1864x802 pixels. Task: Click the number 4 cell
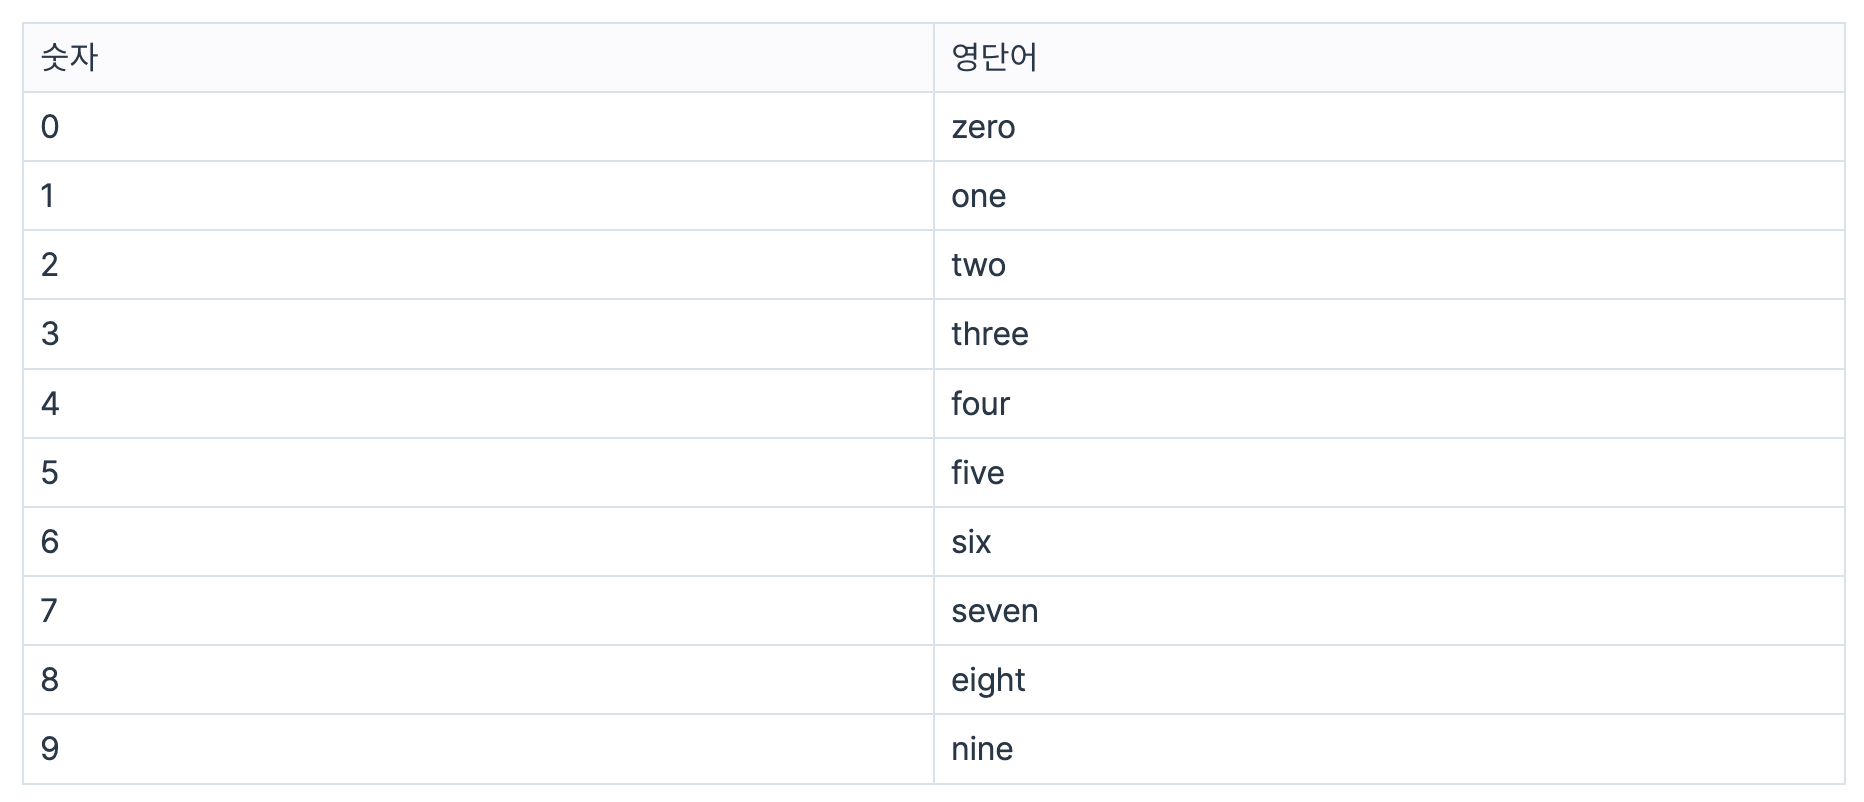coord(478,404)
